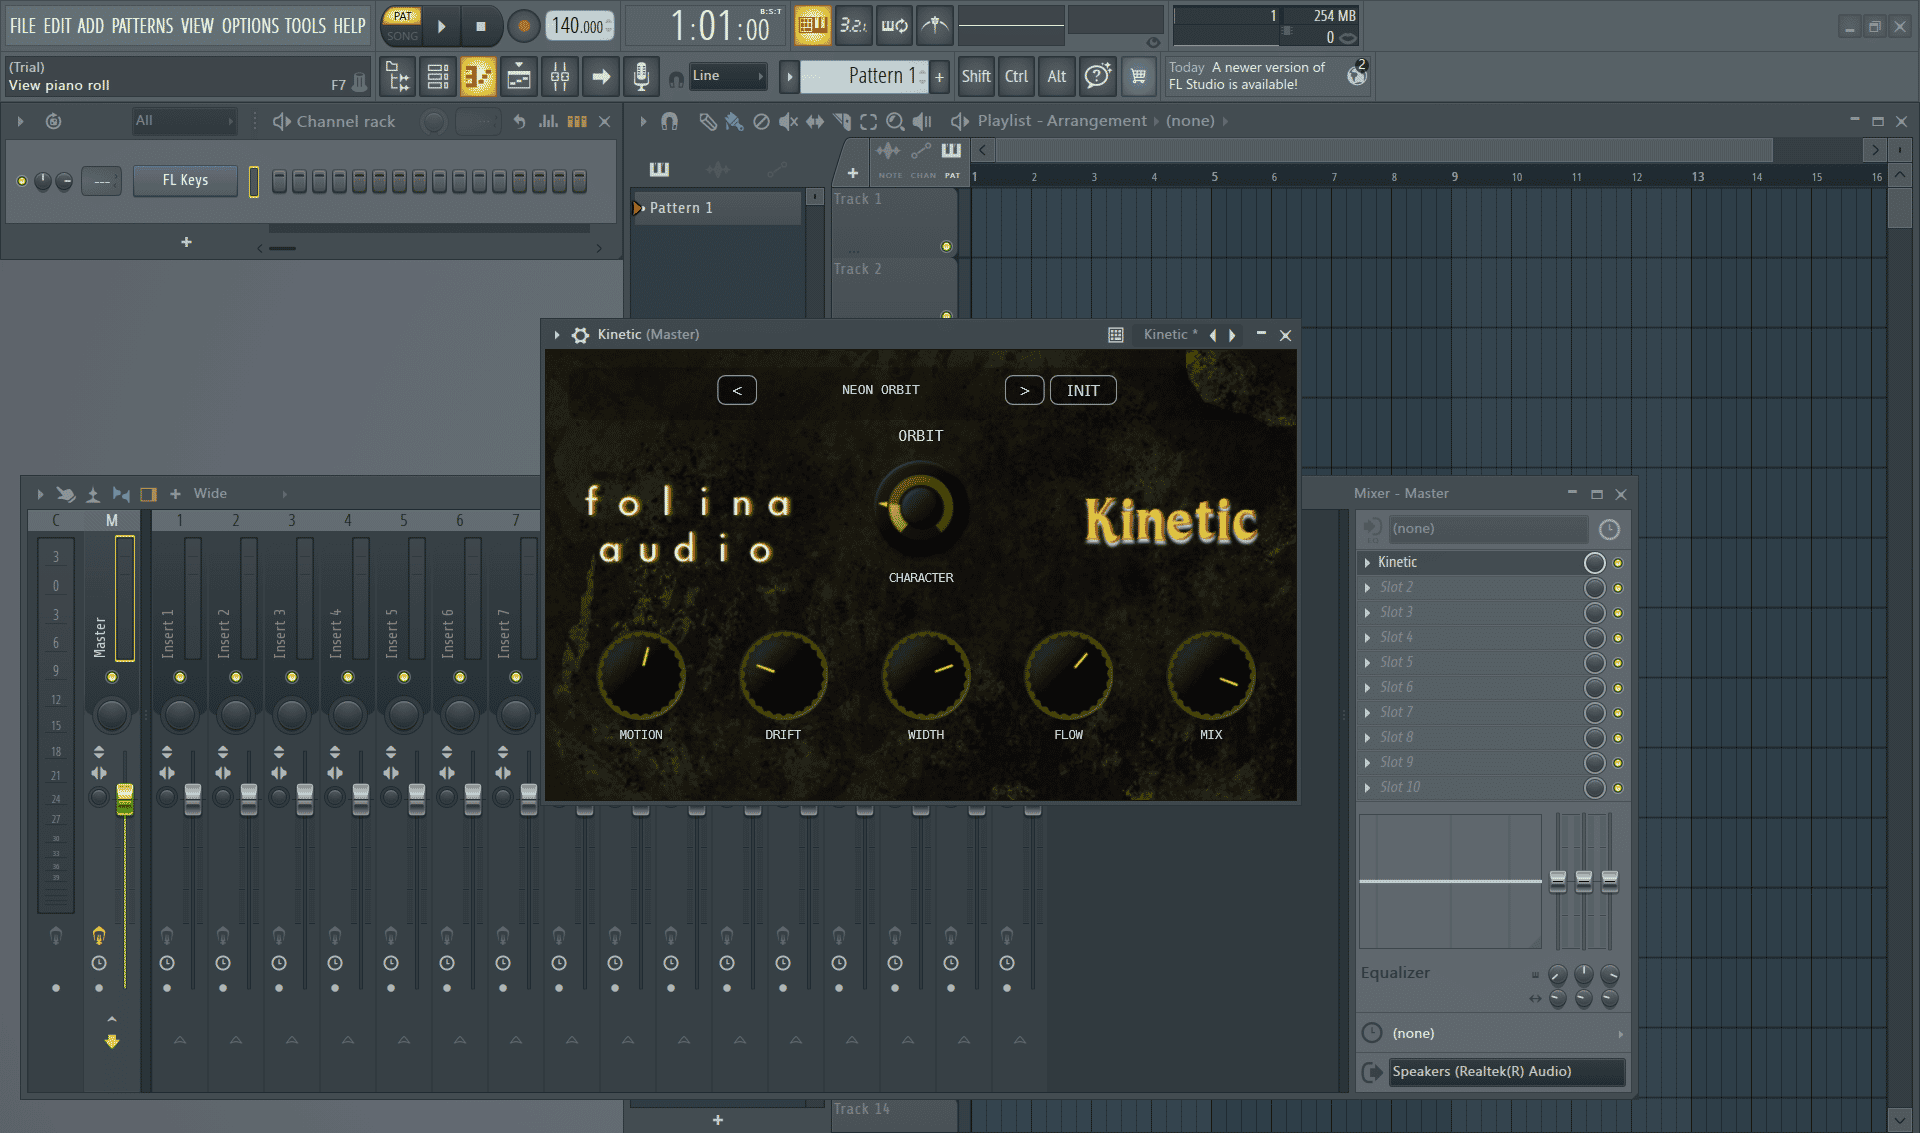This screenshot has width=1920, height=1133.
Task: Click the Play button in transport
Action: tap(441, 26)
